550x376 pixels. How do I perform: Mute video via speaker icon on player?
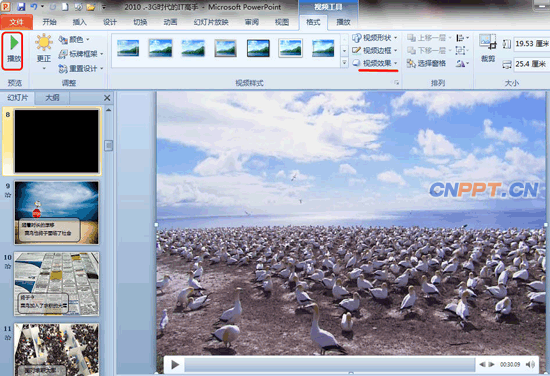(531, 365)
